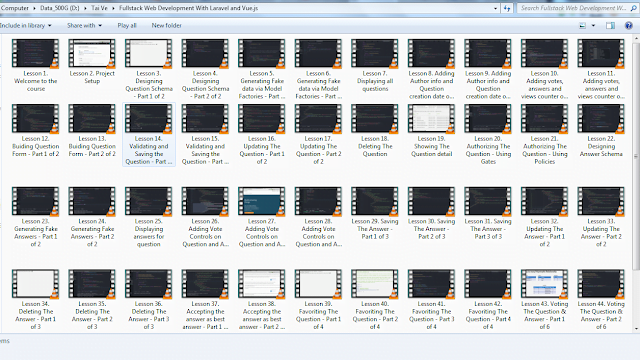Click the search magnifier icon
The image size is (640, 360).
(x=633, y=8)
